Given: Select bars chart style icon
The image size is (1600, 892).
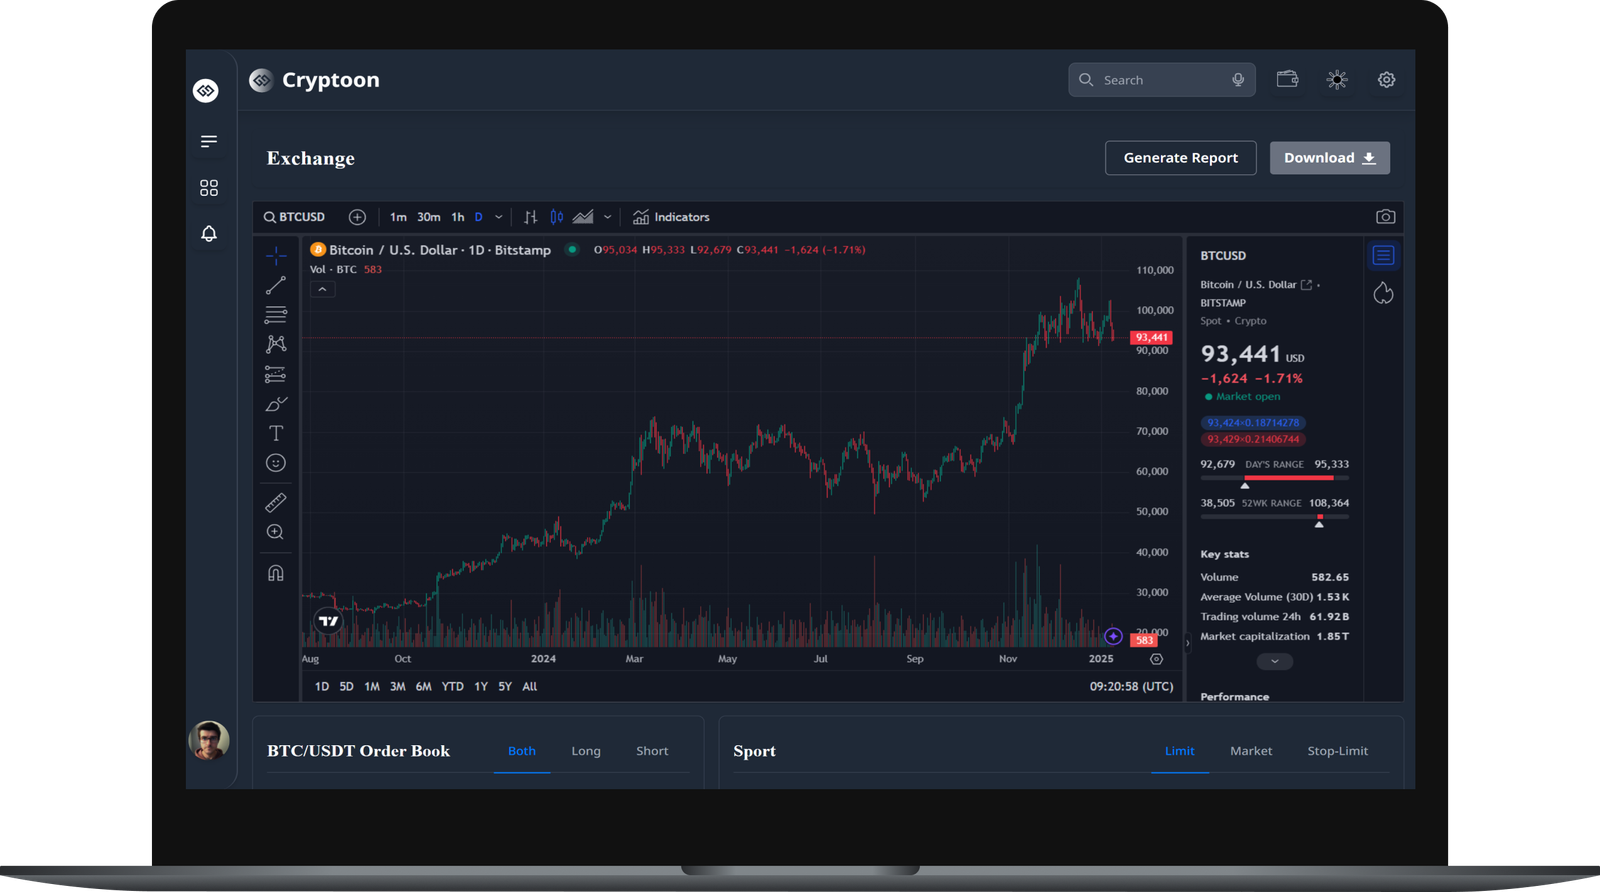Looking at the screenshot, I should tap(531, 217).
